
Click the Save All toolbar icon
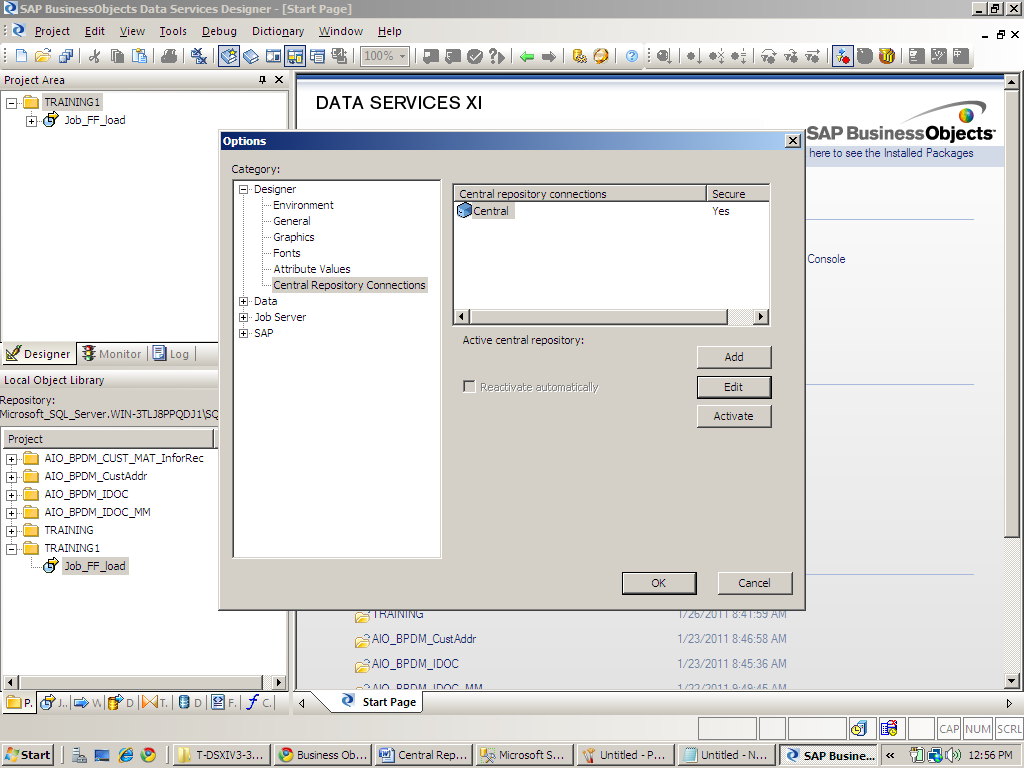pos(65,56)
